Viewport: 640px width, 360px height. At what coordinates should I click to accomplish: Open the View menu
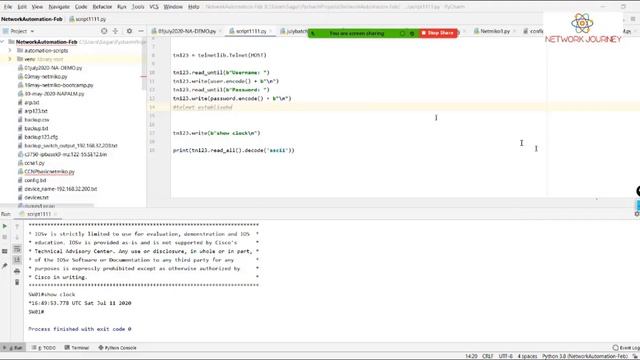(x=37, y=7)
